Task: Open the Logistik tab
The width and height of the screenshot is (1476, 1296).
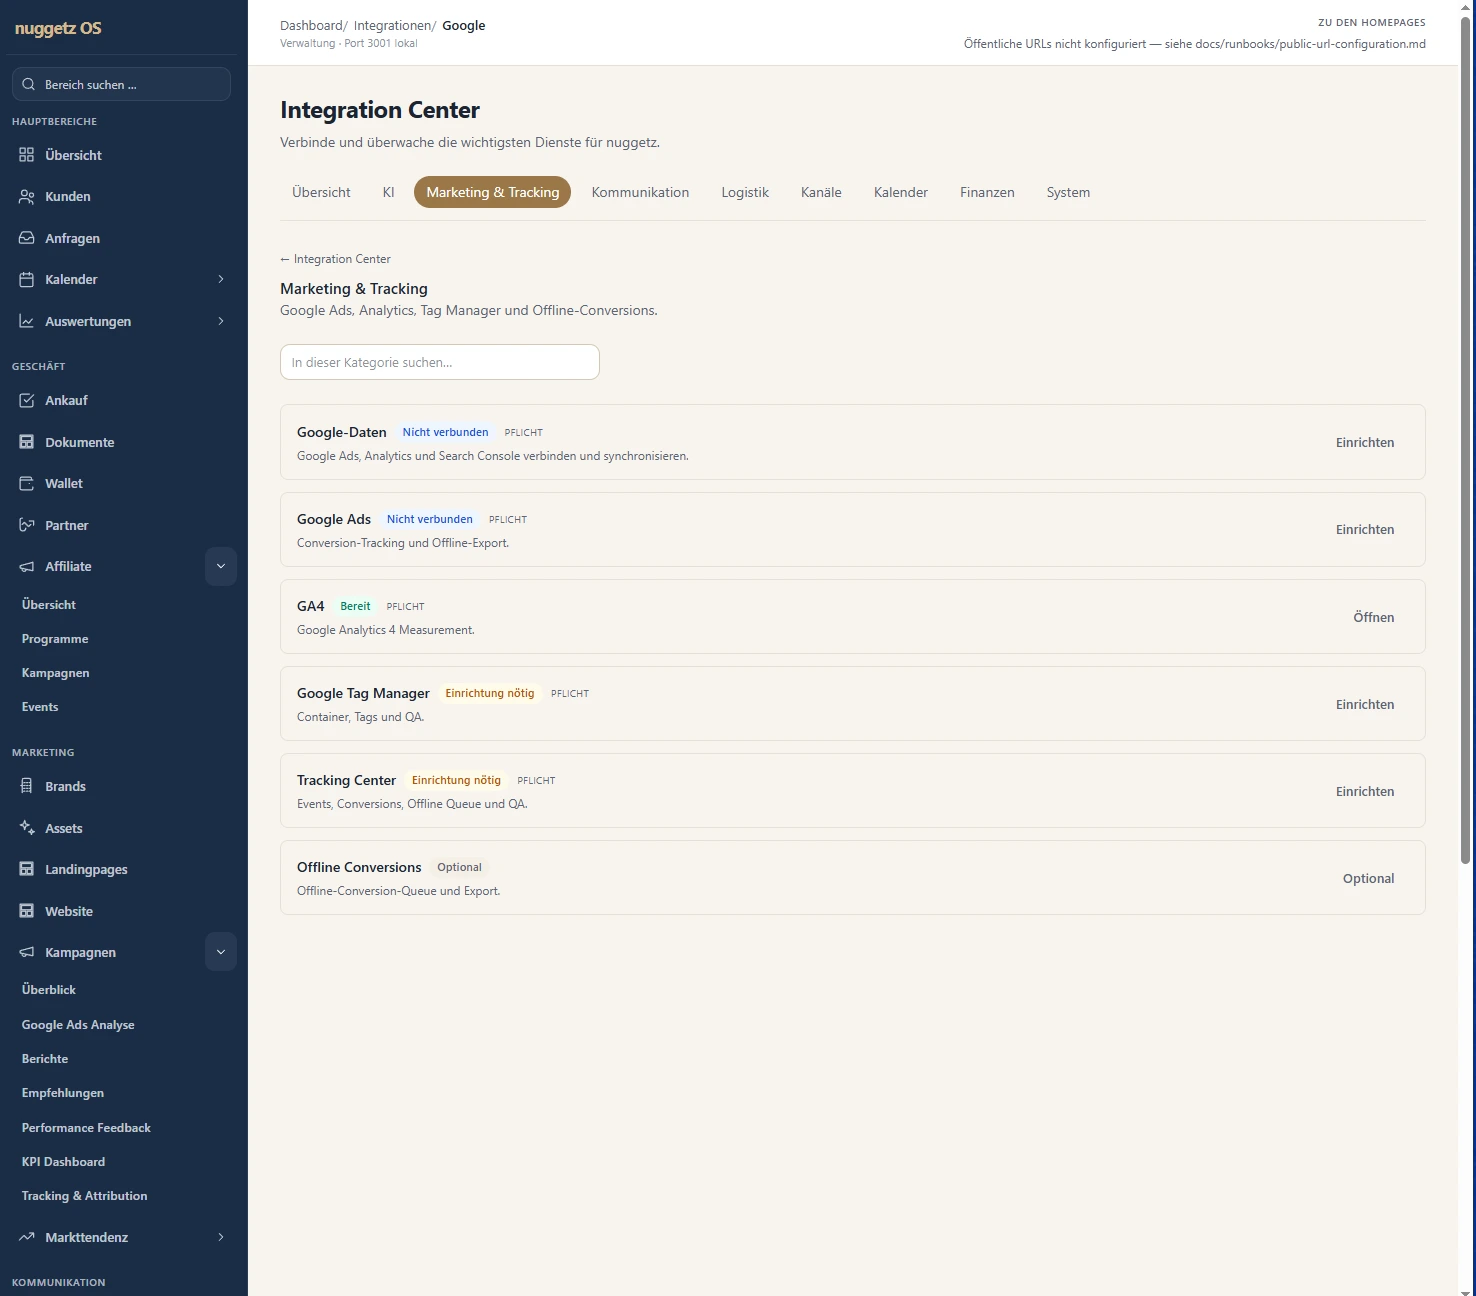Action: tap(745, 192)
